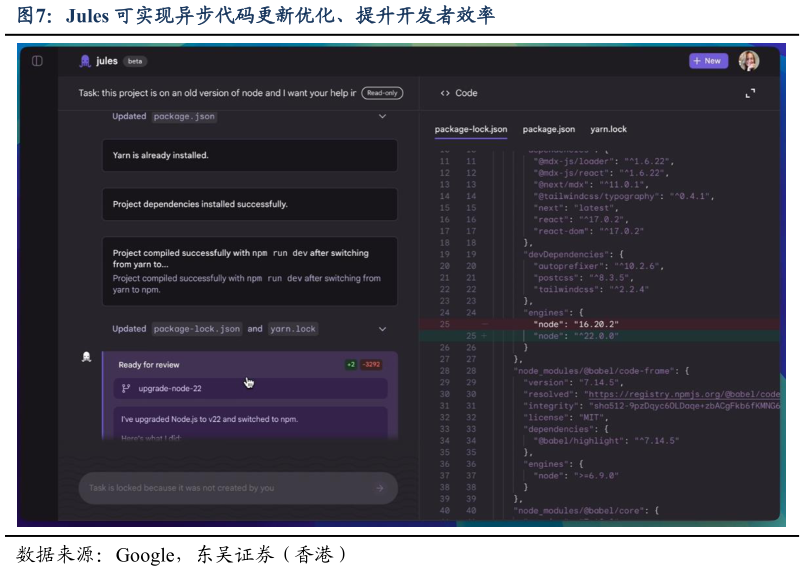
Task: Collapse the Updated package-lock.json and yarn.lock chevron
Action: point(382,329)
